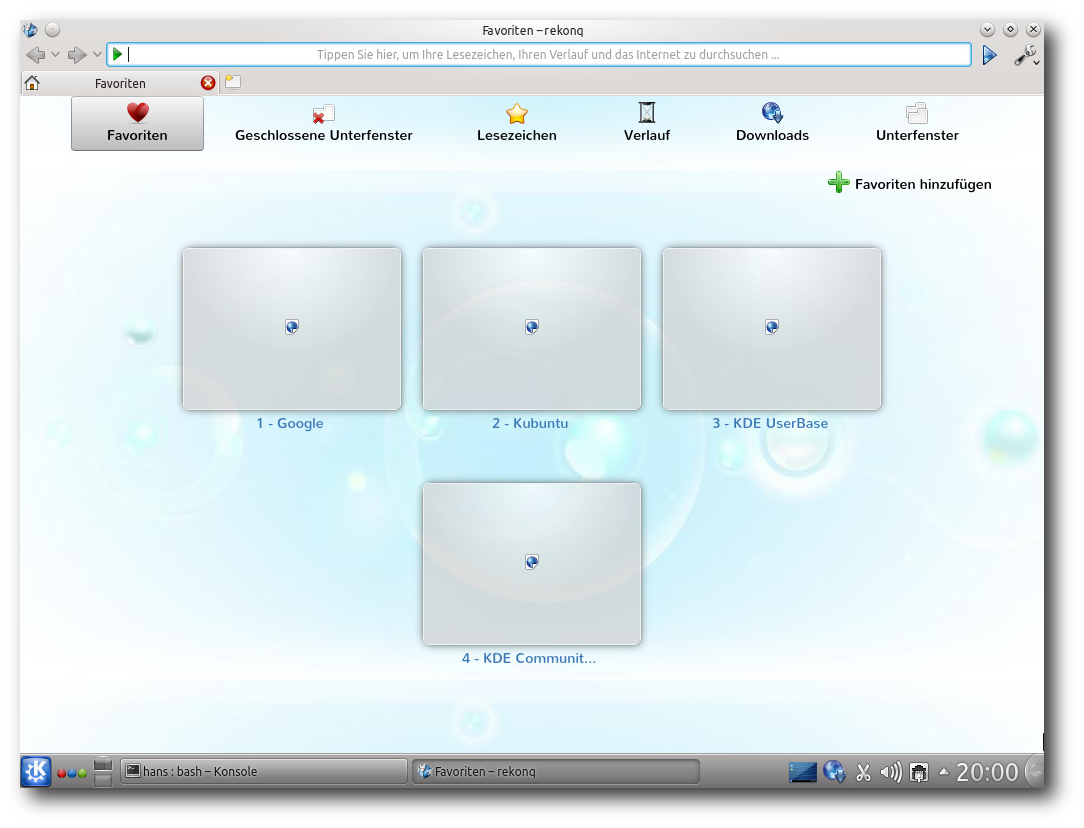Show Geschlossene Unterfenster section
This screenshot has width=1084, height=828.
click(x=324, y=124)
